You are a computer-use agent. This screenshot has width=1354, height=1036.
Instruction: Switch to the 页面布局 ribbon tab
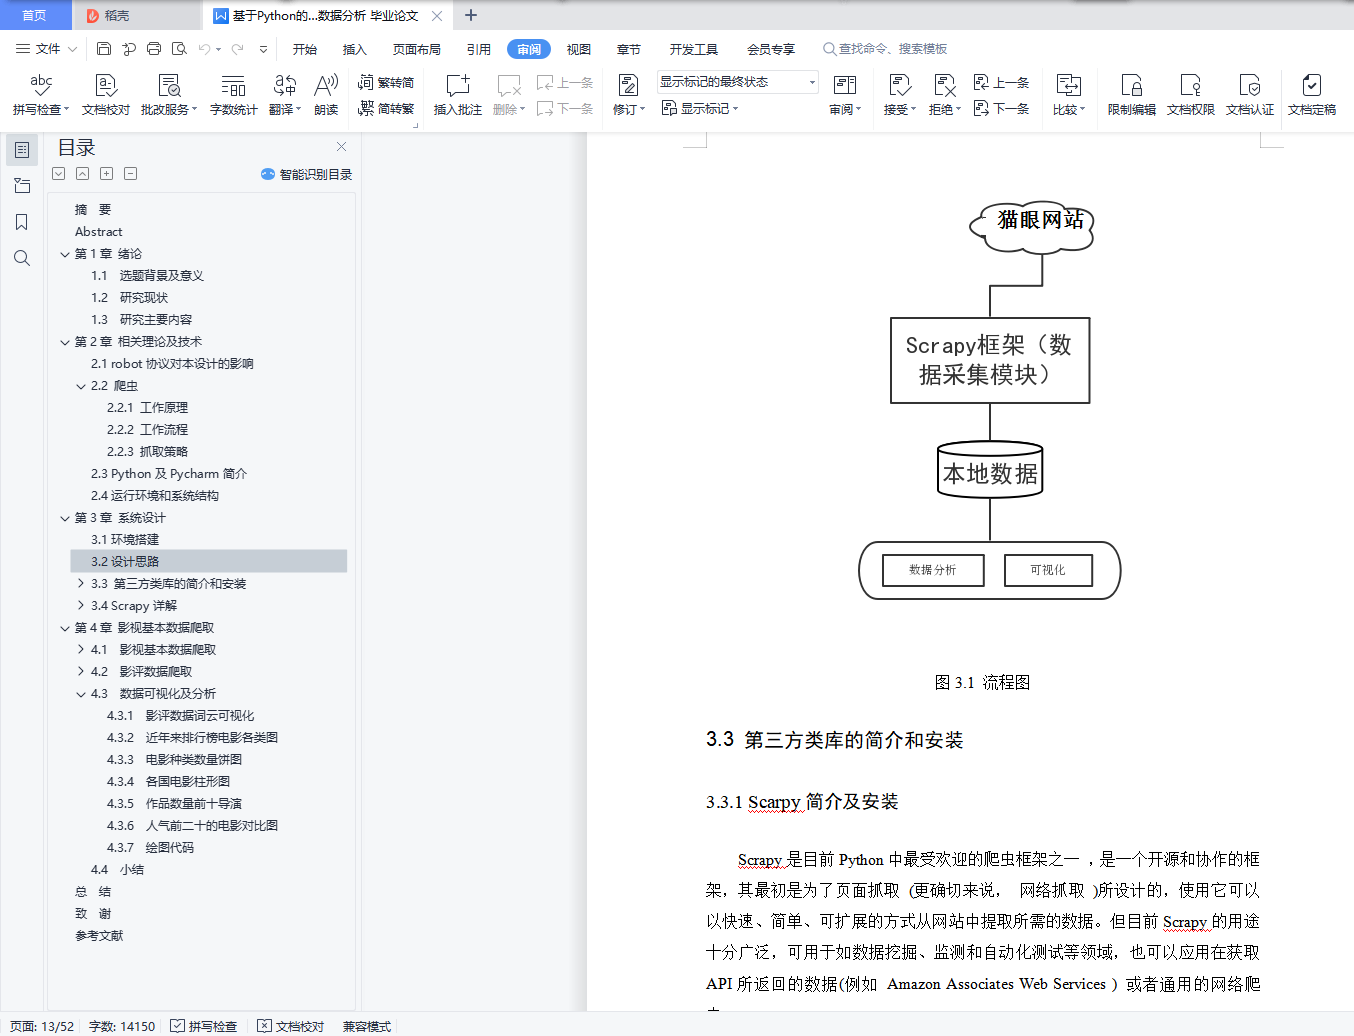pyautogui.click(x=417, y=49)
